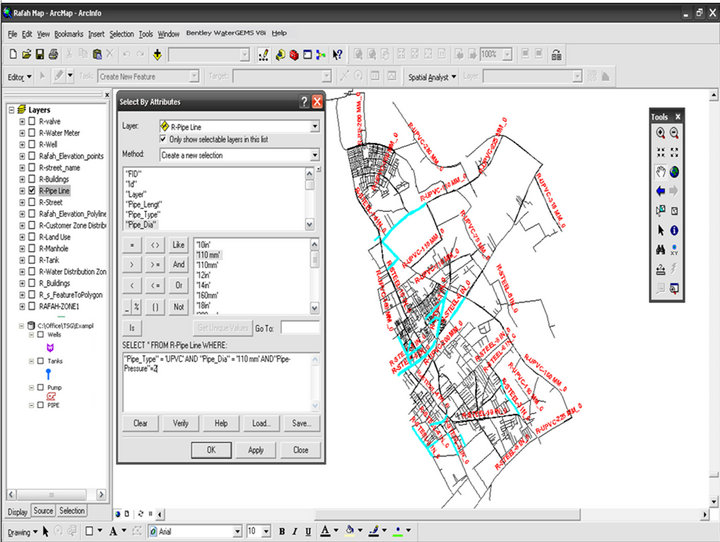Open the Find binoculars tool
The height and width of the screenshot is (542, 720).
point(659,250)
